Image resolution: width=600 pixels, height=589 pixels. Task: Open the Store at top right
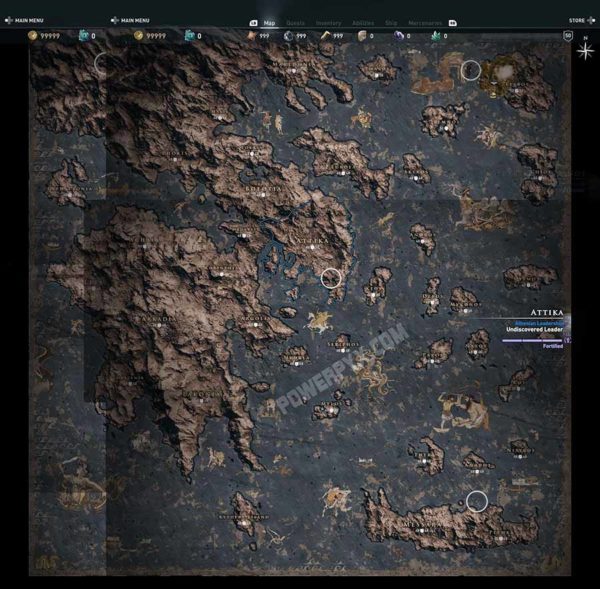point(577,20)
